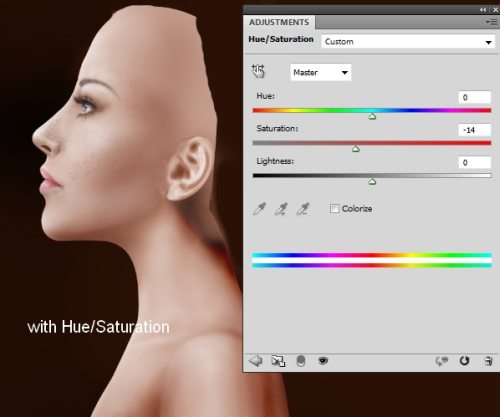Delete this adjustment layer with the trash icon

[x=488, y=361]
